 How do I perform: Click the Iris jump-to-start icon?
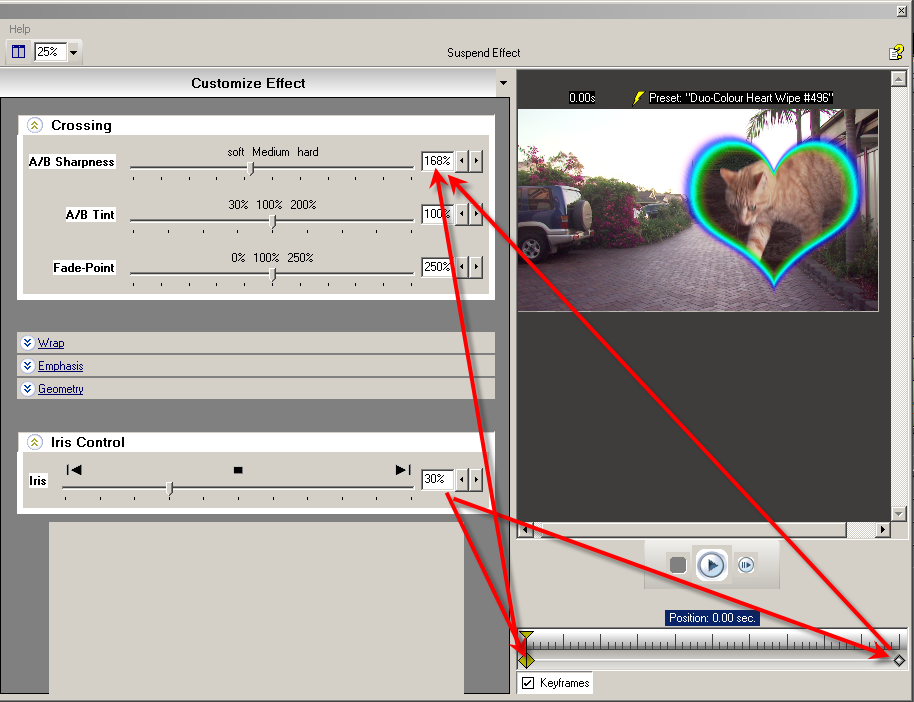74,470
